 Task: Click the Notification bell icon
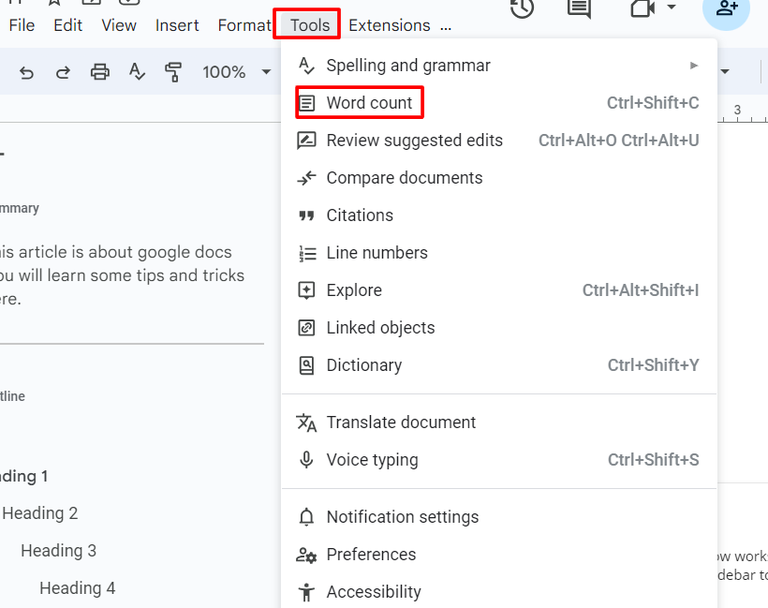(x=307, y=517)
